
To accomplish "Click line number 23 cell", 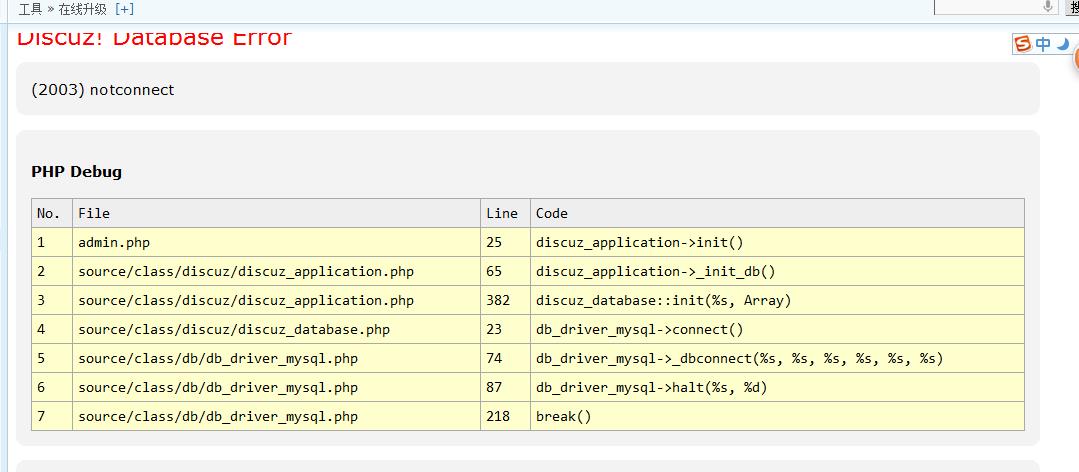I will pyautogui.click(x=505, y=330).
